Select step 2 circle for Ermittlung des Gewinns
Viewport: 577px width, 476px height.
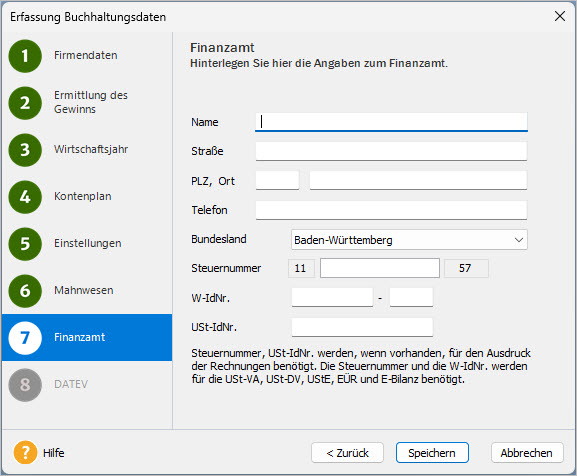coord(25,103)
